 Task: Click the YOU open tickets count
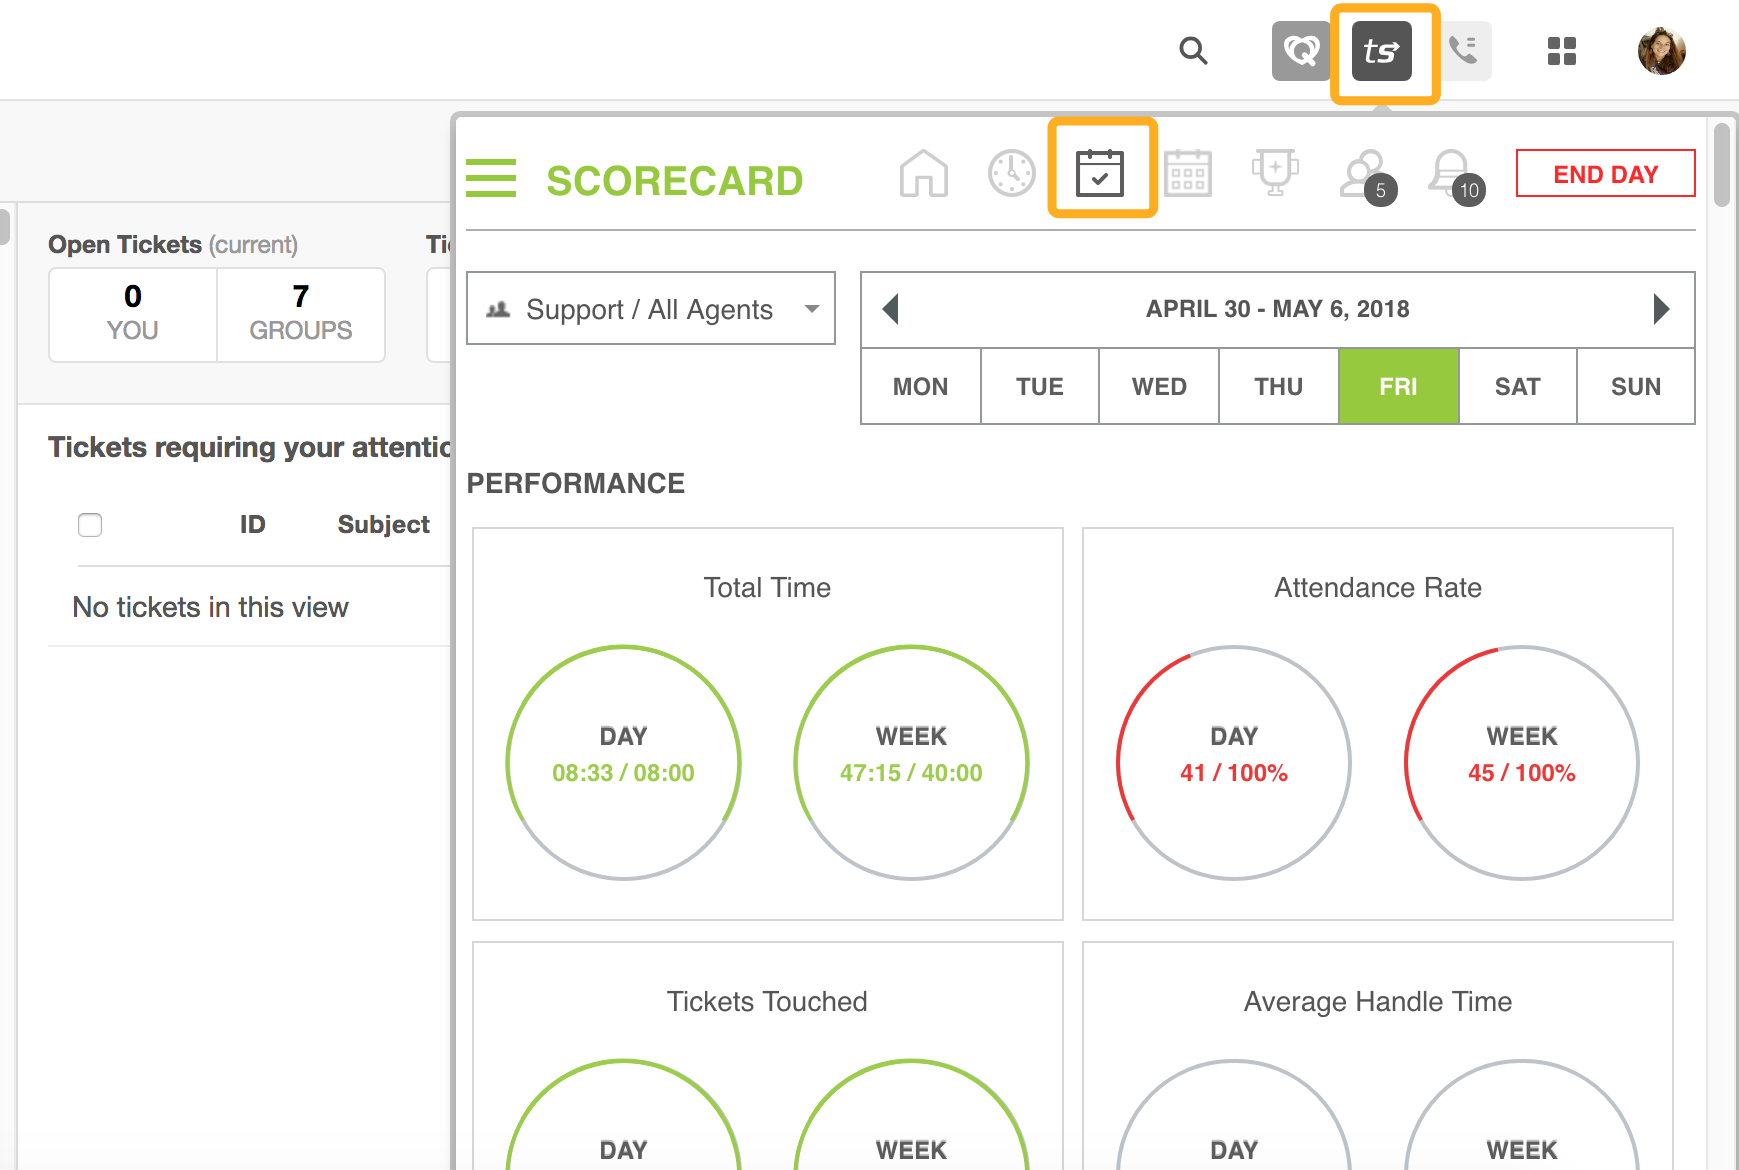[133, 313]
